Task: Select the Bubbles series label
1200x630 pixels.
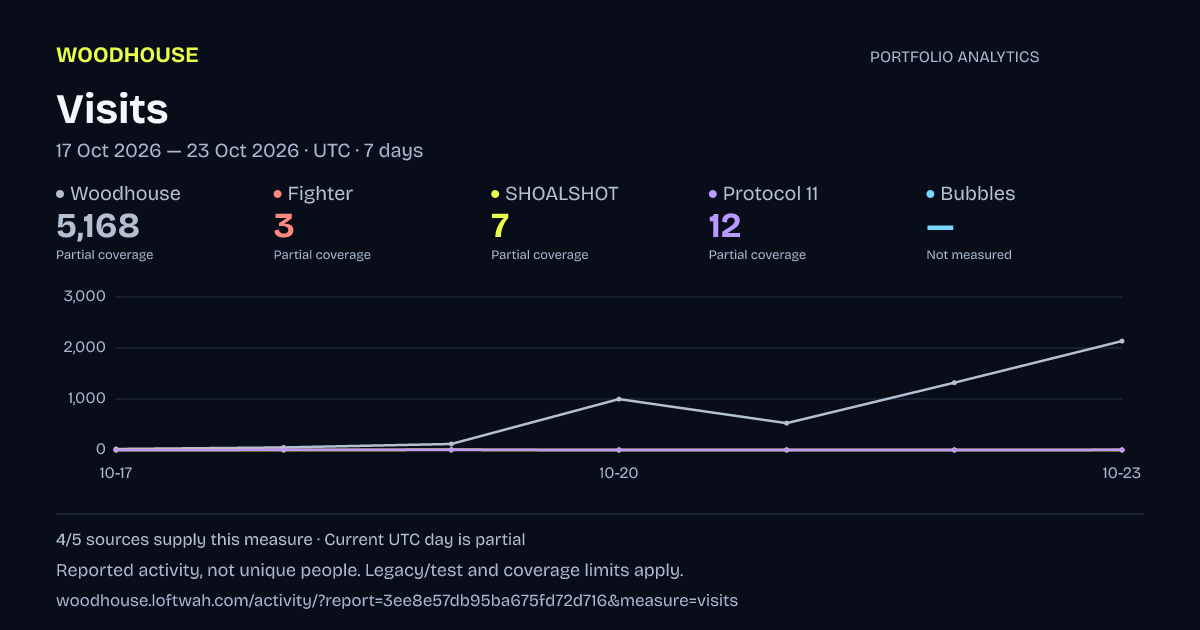Action: (978, 194)
